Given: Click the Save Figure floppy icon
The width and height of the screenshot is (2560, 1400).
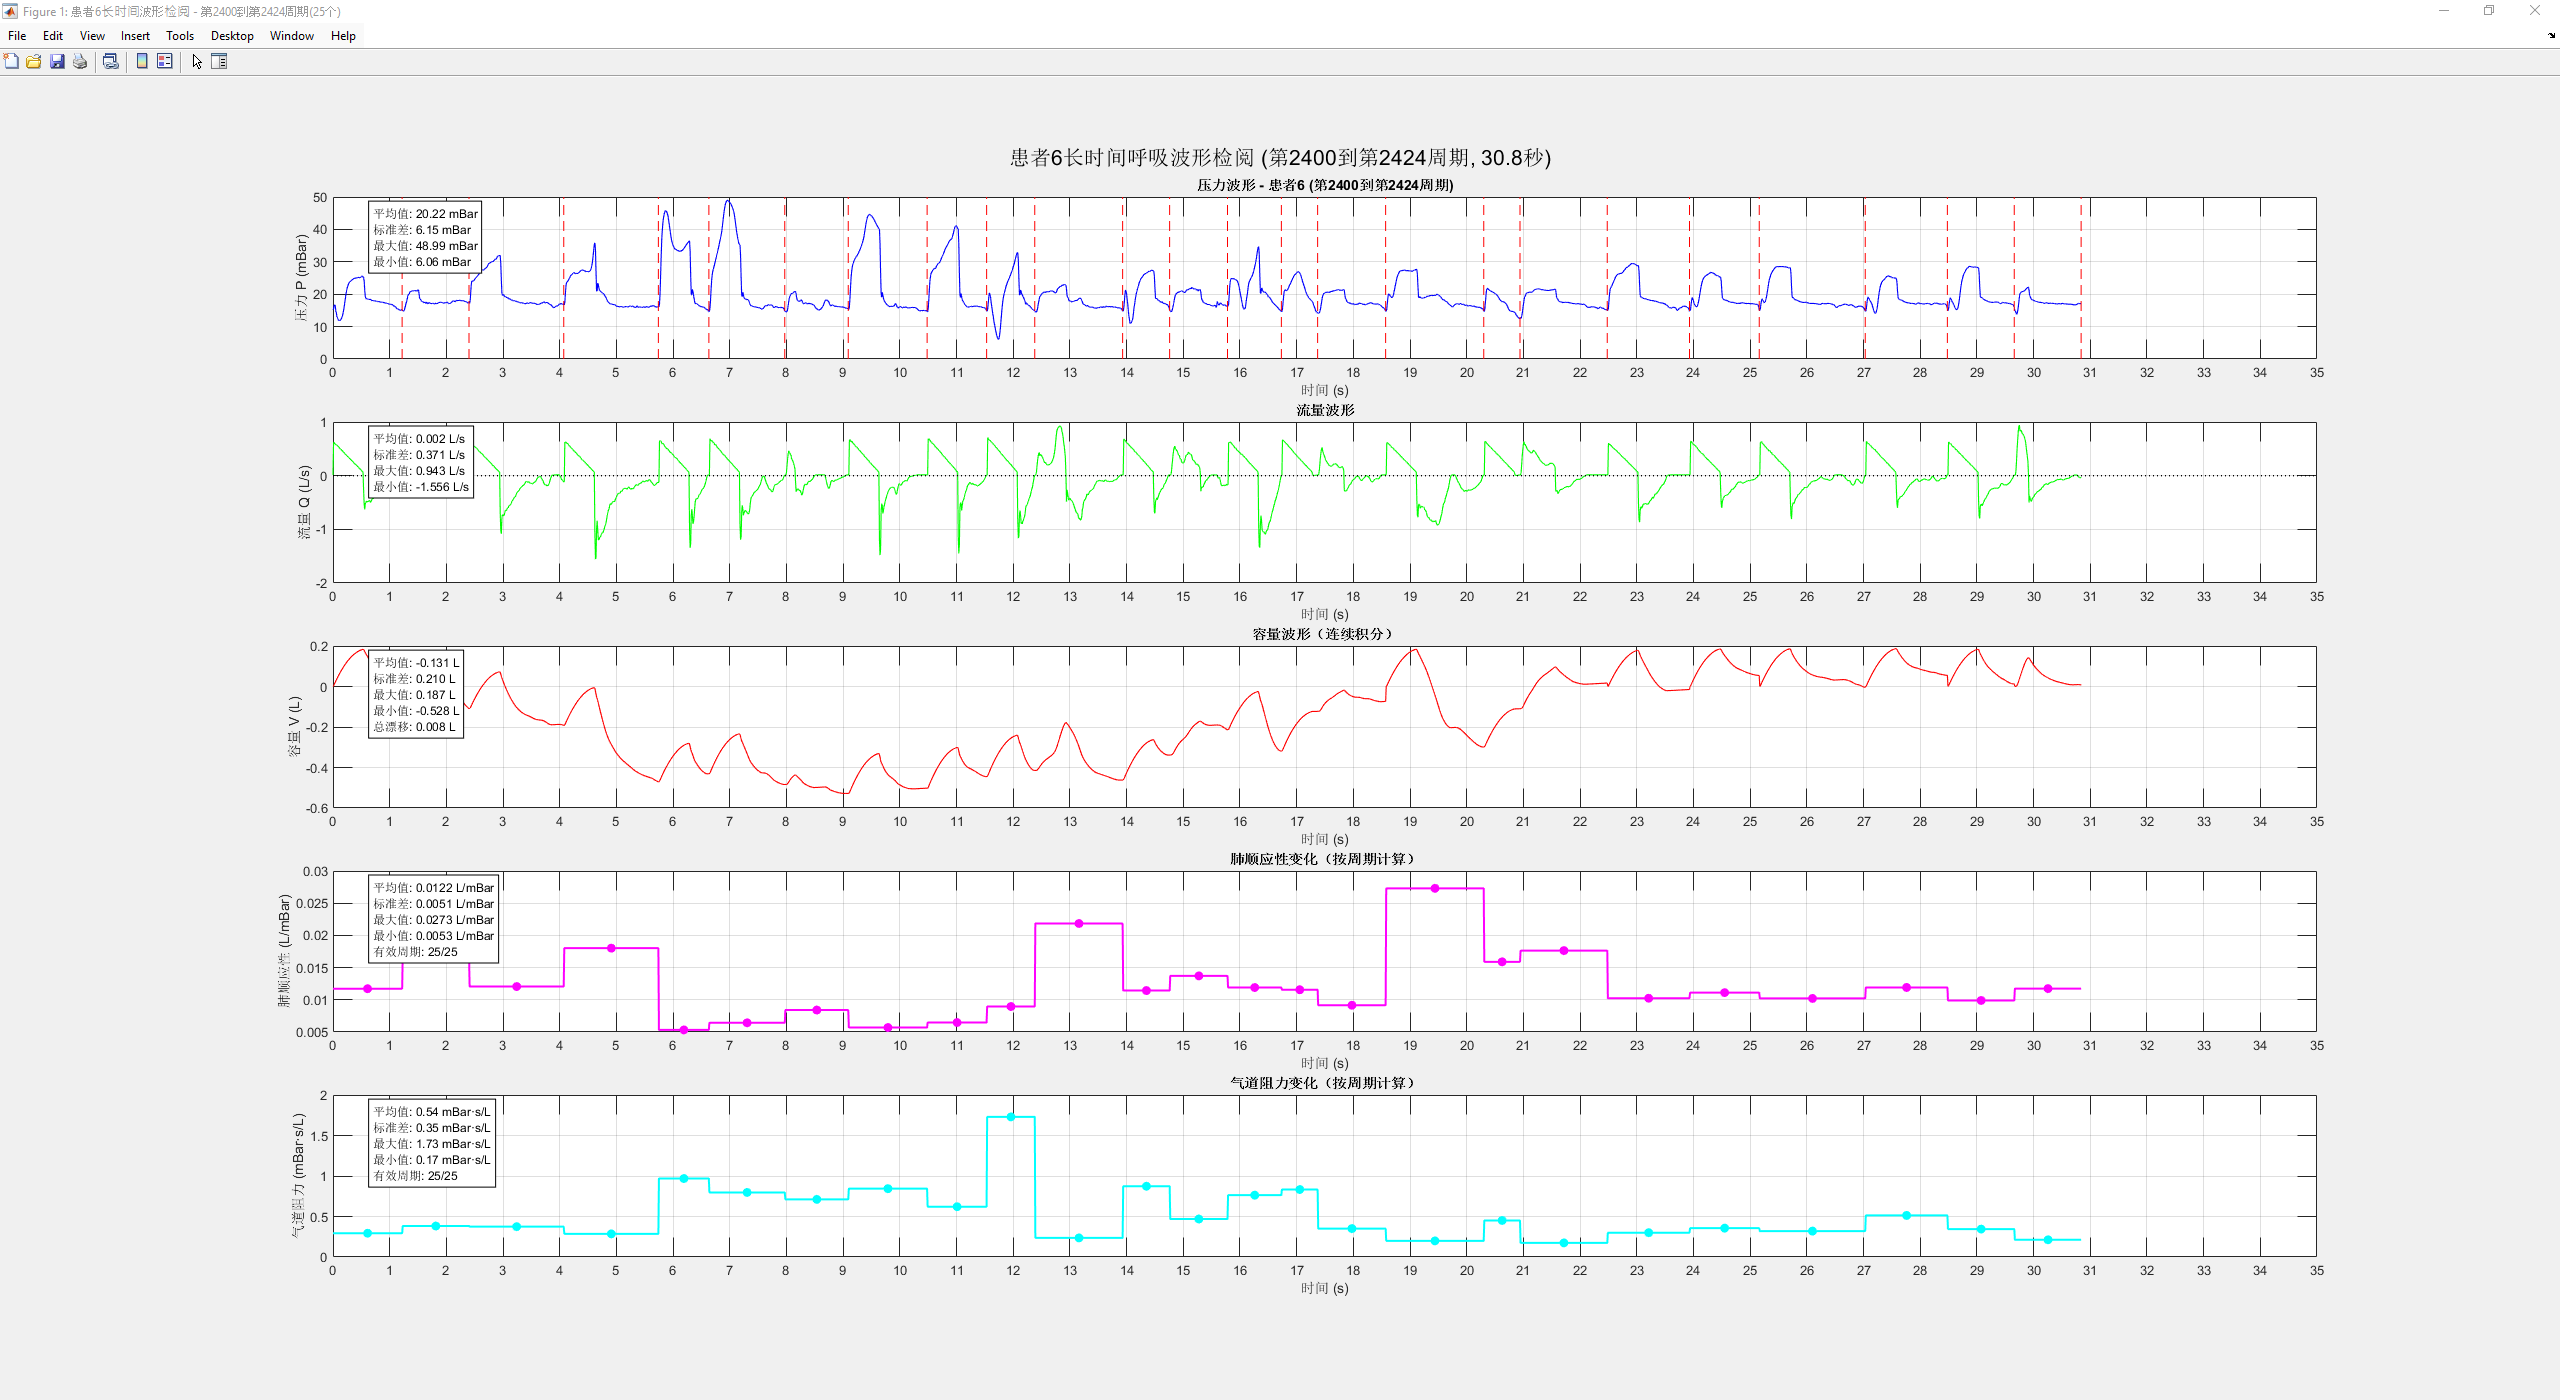Looking at the screenshot, I should (57, 62).
